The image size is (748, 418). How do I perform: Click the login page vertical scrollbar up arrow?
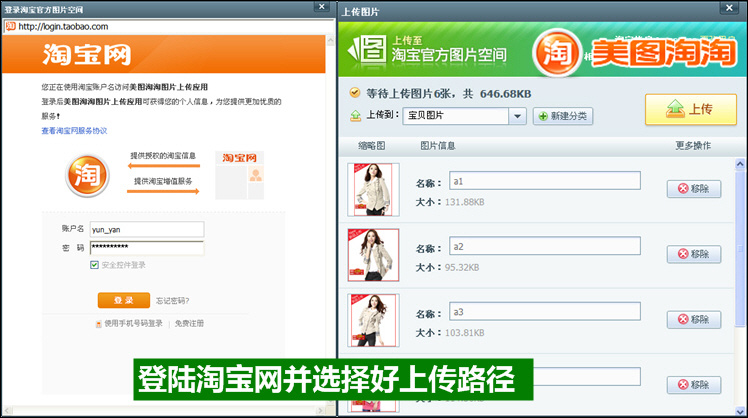331,40
